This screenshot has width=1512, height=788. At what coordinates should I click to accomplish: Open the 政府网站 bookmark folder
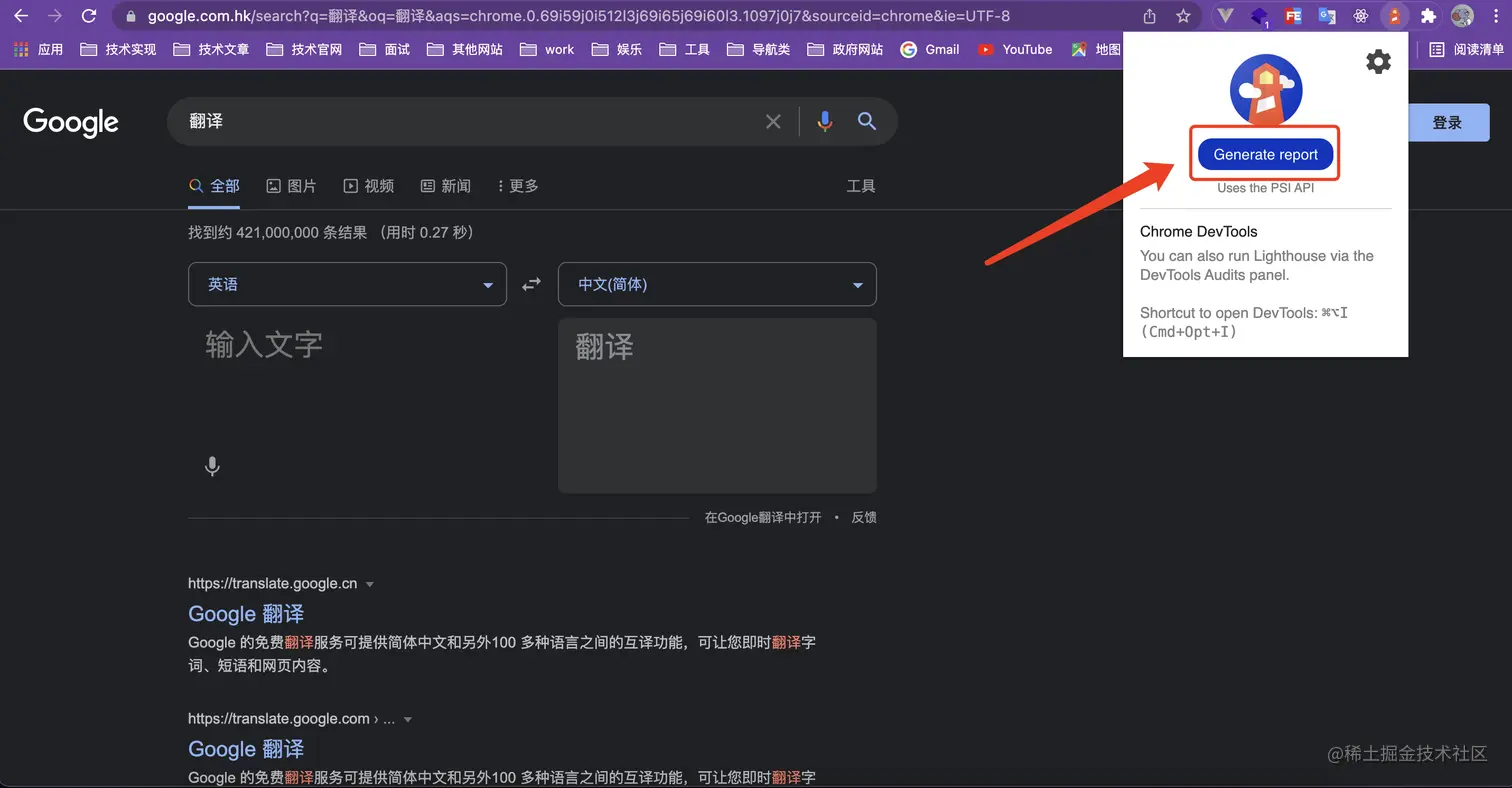[845, 49]
